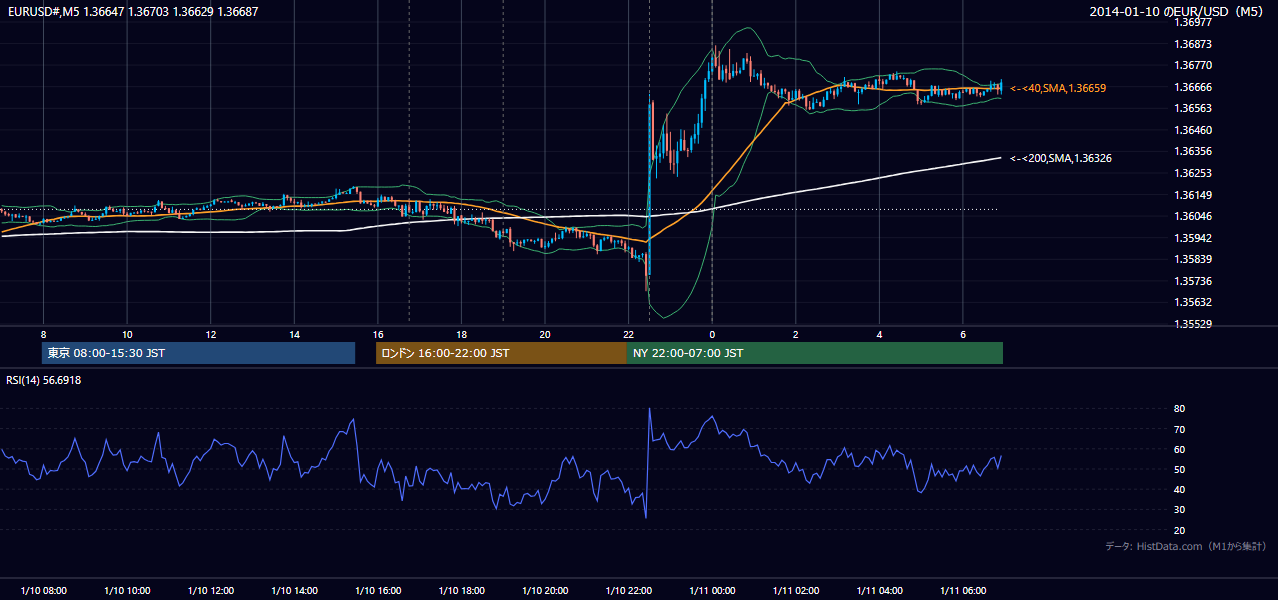Screen dimensions: 1278x600
Task: Click price axis value 1.36666
Action: 1192,87
